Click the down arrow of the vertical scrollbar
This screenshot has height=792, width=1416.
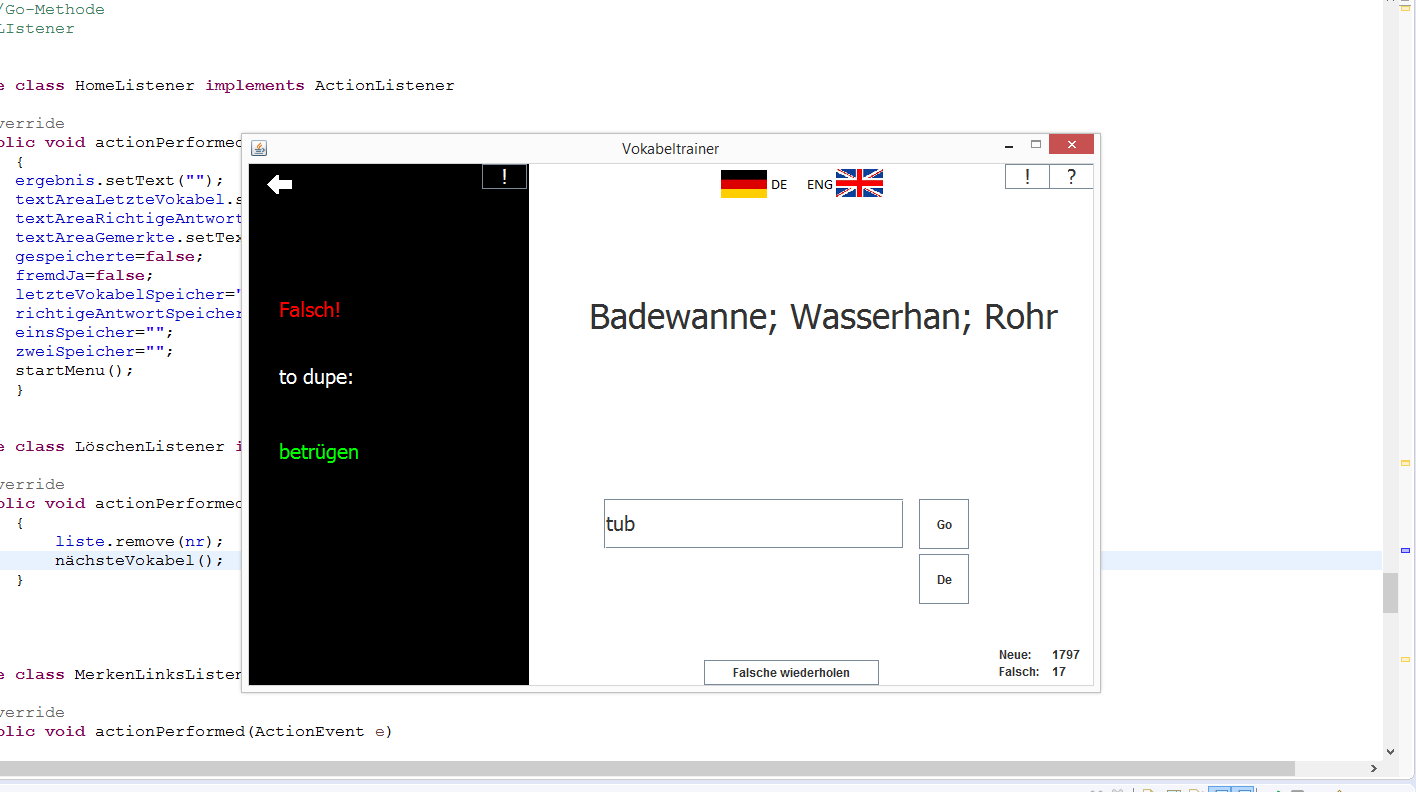[1391, 750]
